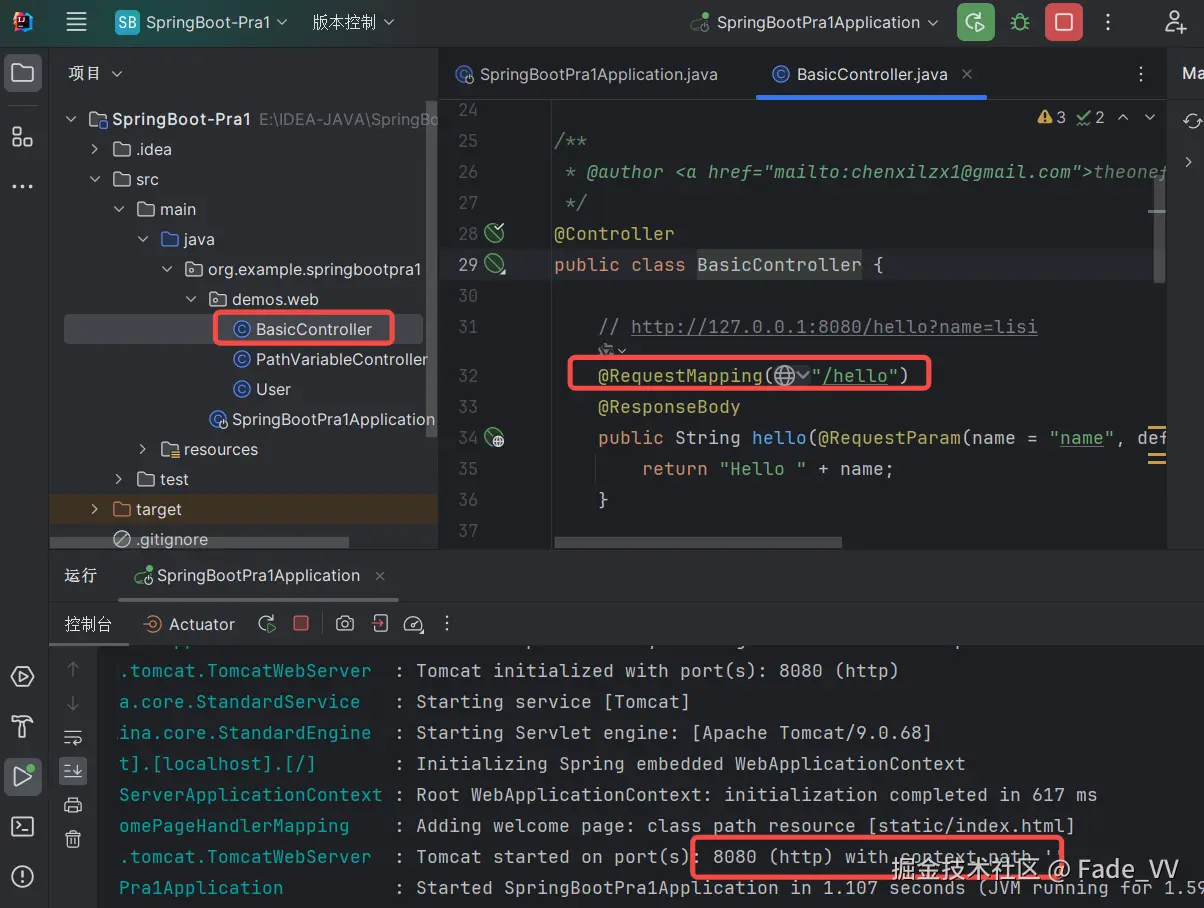Open the Terminal tool window

[x=22, y=826]
